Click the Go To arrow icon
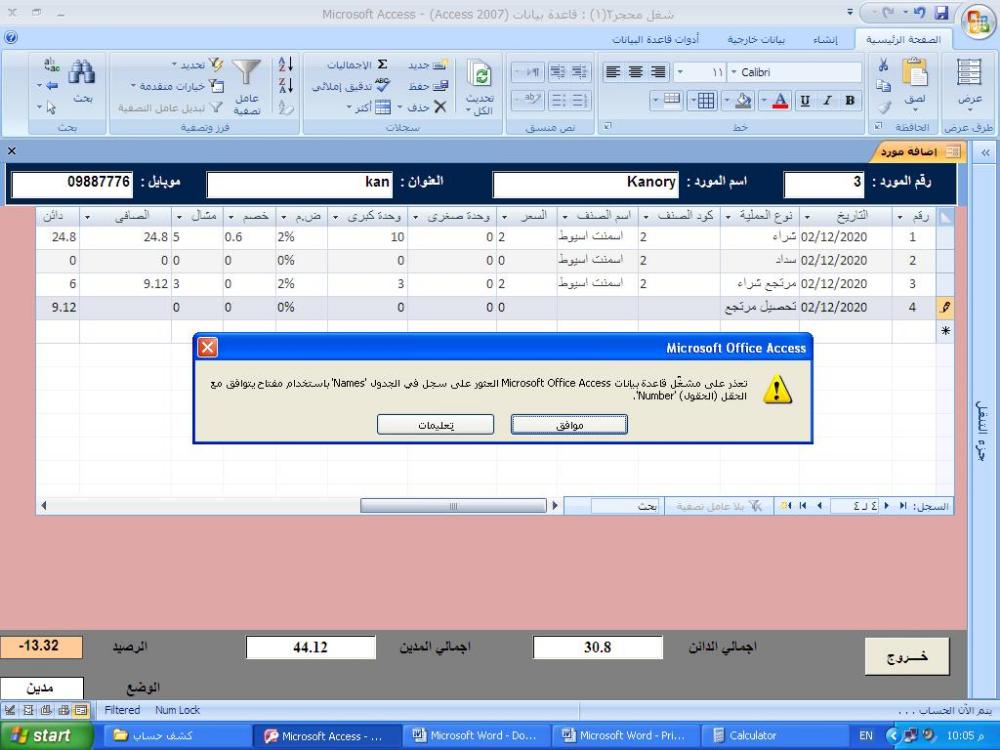1000x750 pixels. (52, 85)
